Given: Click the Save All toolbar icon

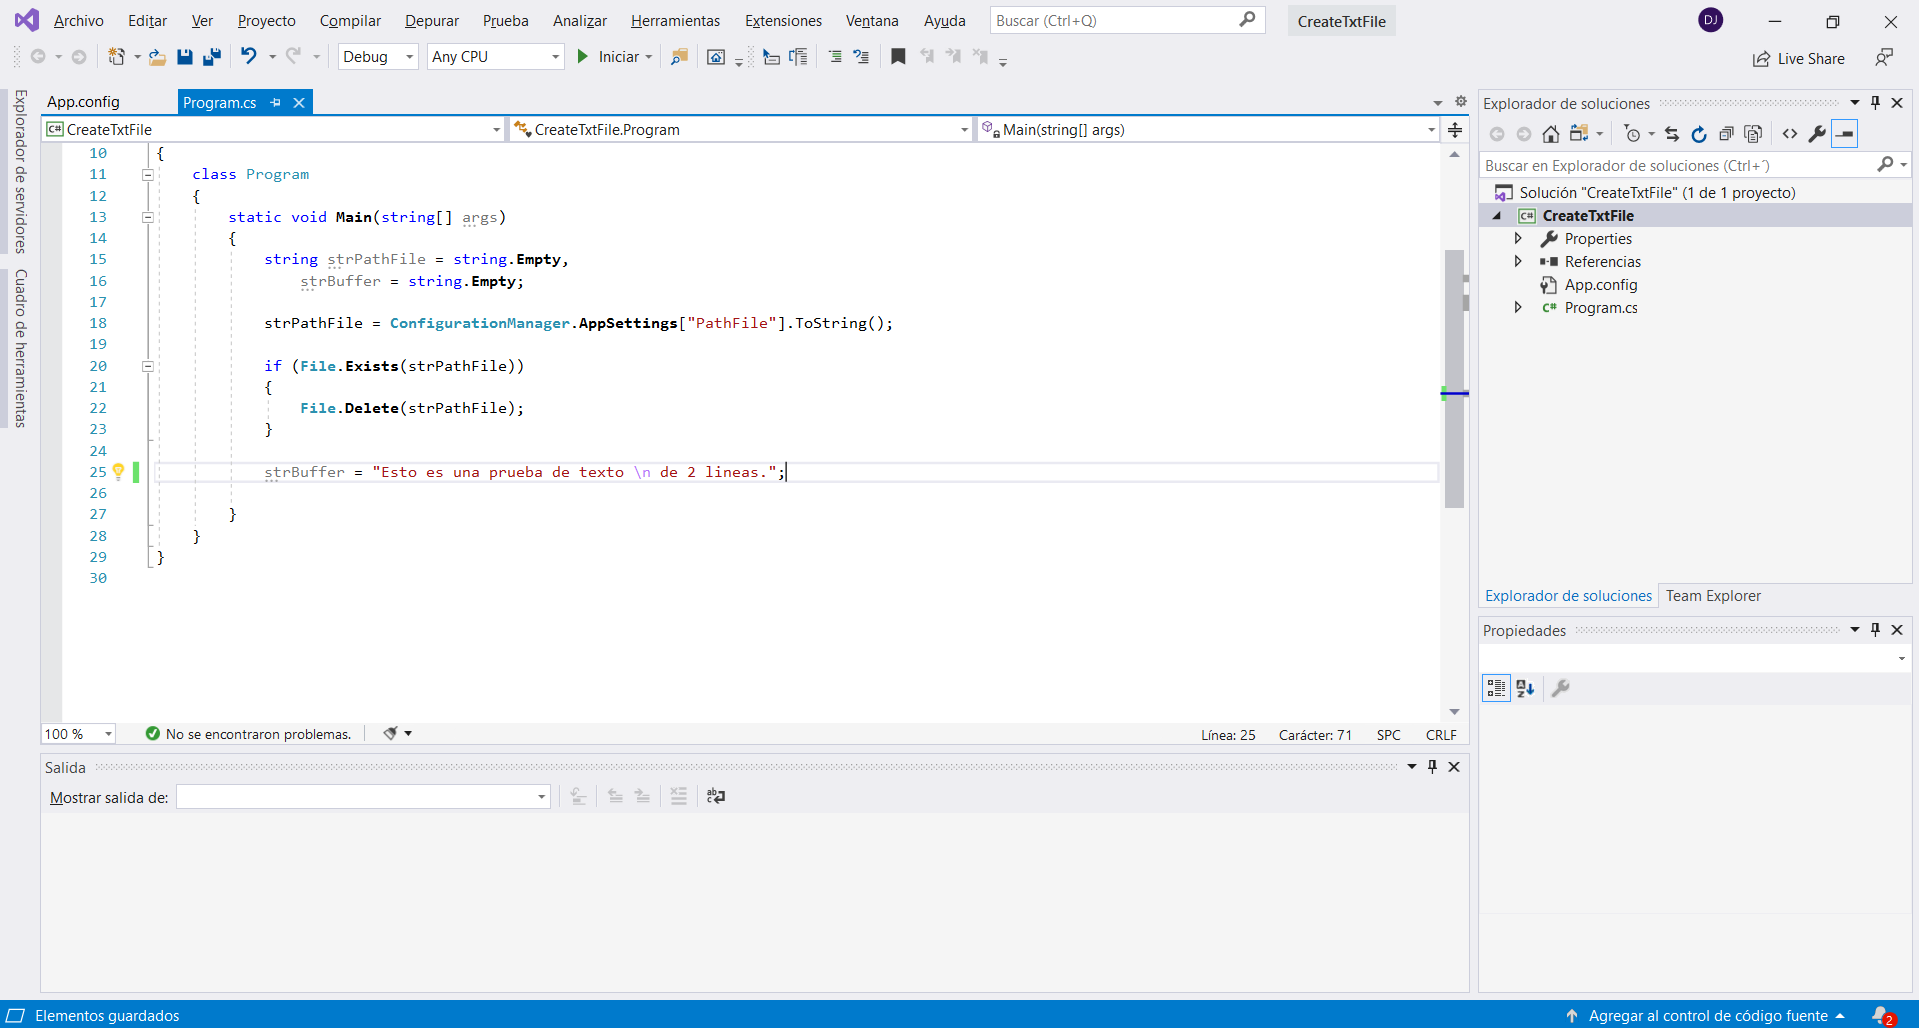Looking at the screenshot, I should 211,57.
